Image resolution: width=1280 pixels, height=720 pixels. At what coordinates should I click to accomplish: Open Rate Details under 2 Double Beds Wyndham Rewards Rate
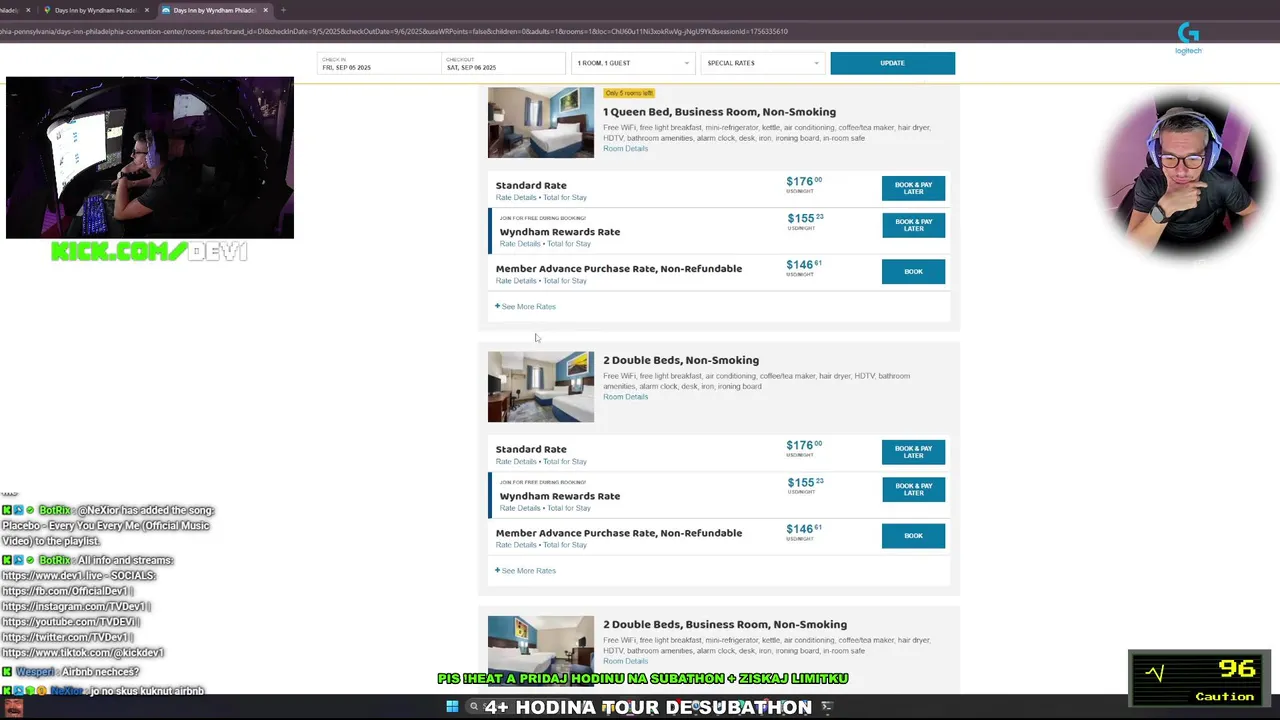pos(520,508)
